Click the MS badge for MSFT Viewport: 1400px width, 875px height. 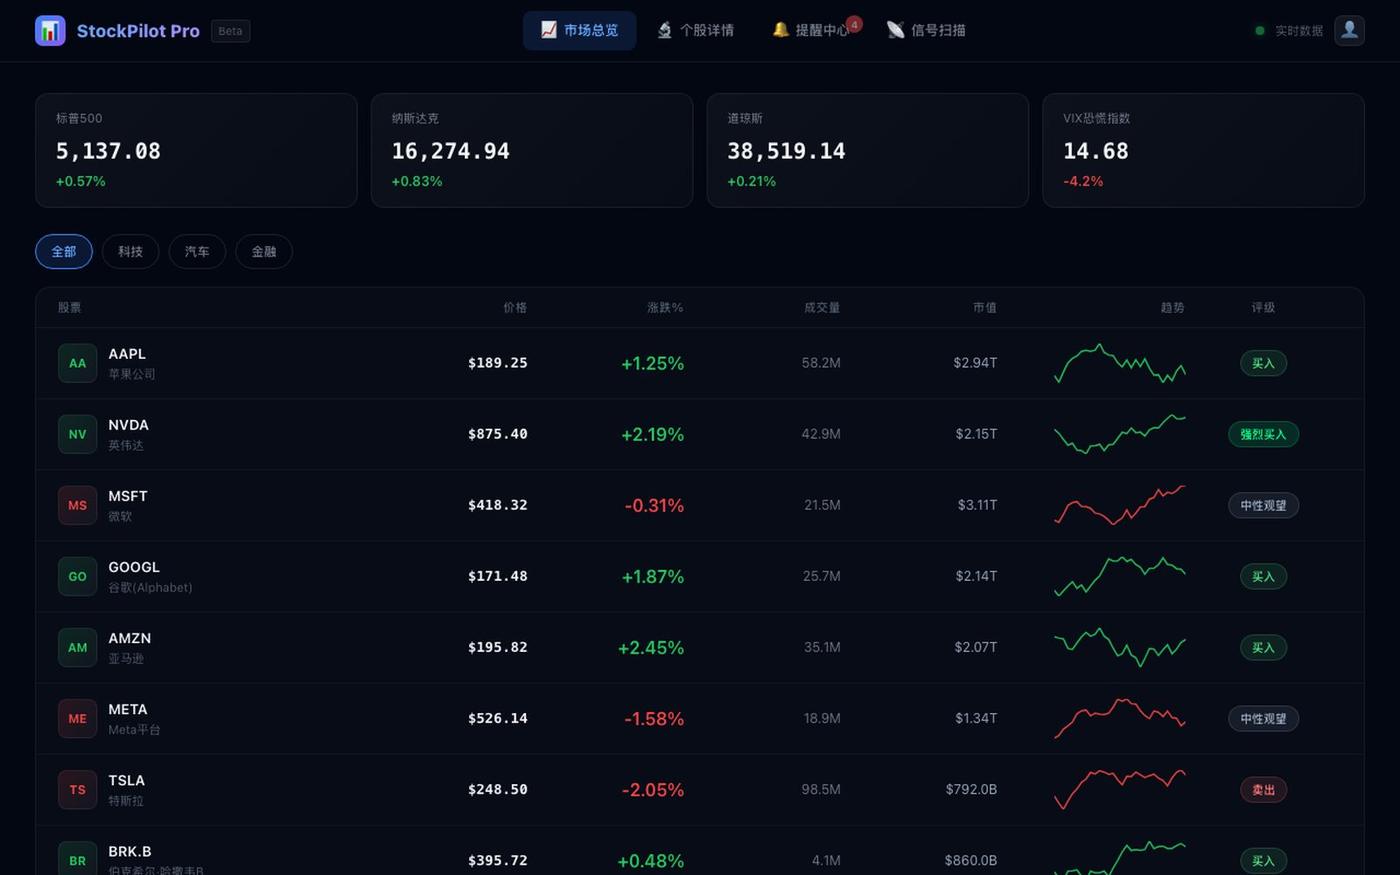click(77, 505)
